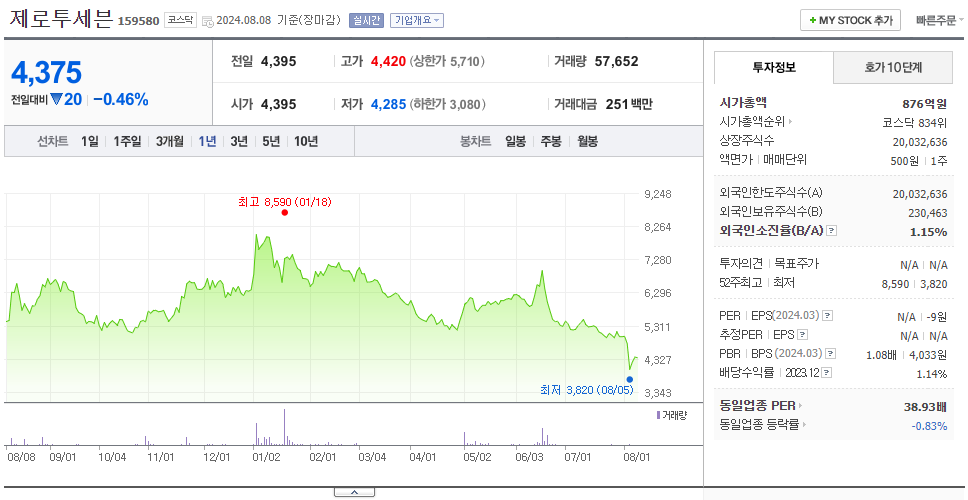Click the red 최고 8,590 marker dot
The height and width of the screenshot is (500, 968).
(285, 212)
